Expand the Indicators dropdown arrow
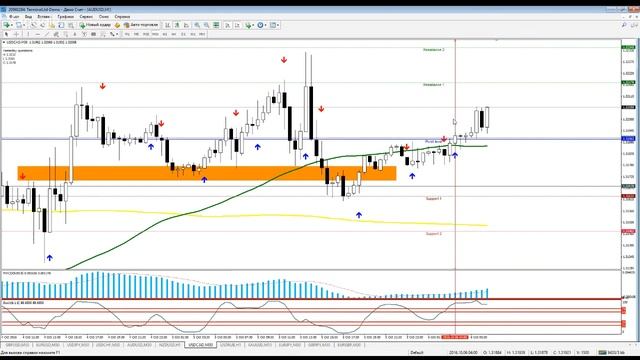The width and height of the screenshot is (640, 360). 253,25
